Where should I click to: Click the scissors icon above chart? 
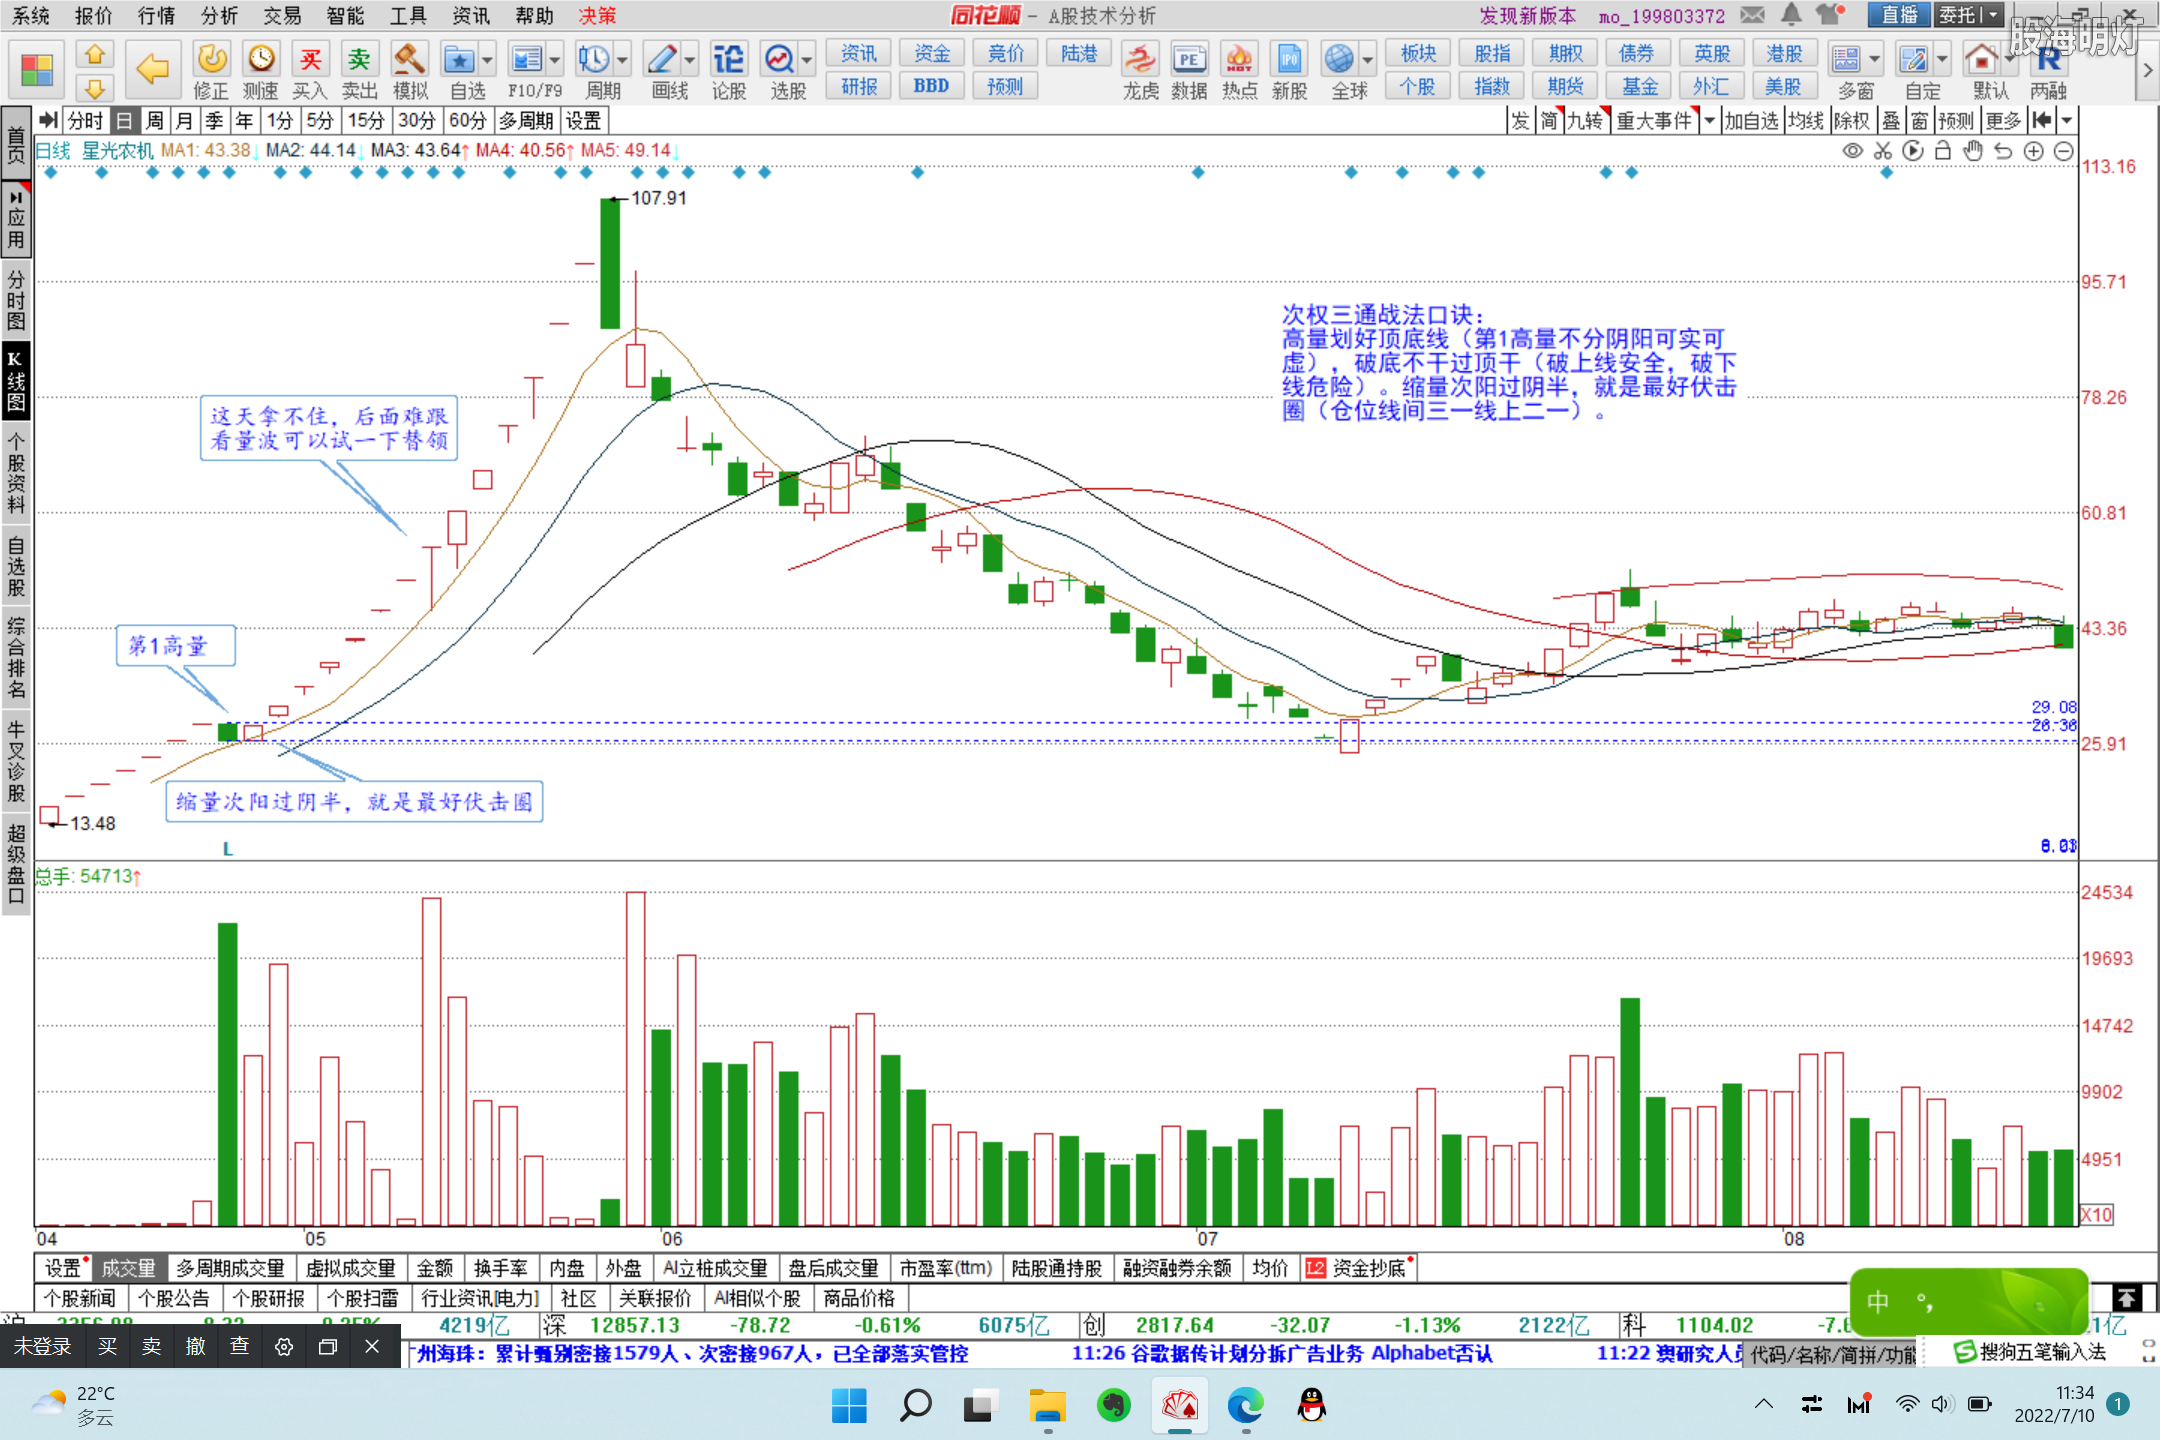(1883, 151)
